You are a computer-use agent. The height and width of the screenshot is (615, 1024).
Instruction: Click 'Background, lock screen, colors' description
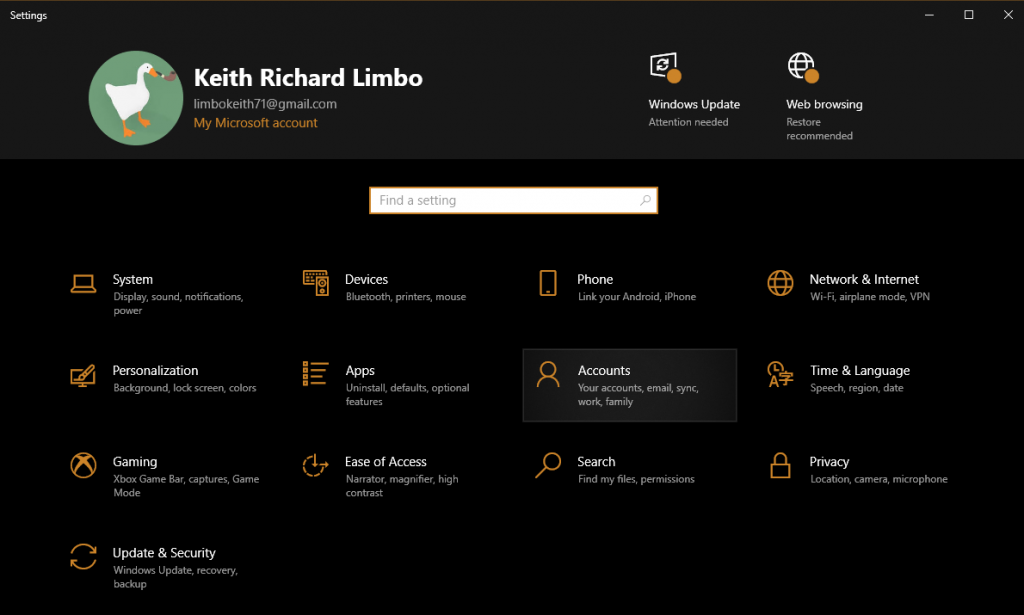(185, 388)
